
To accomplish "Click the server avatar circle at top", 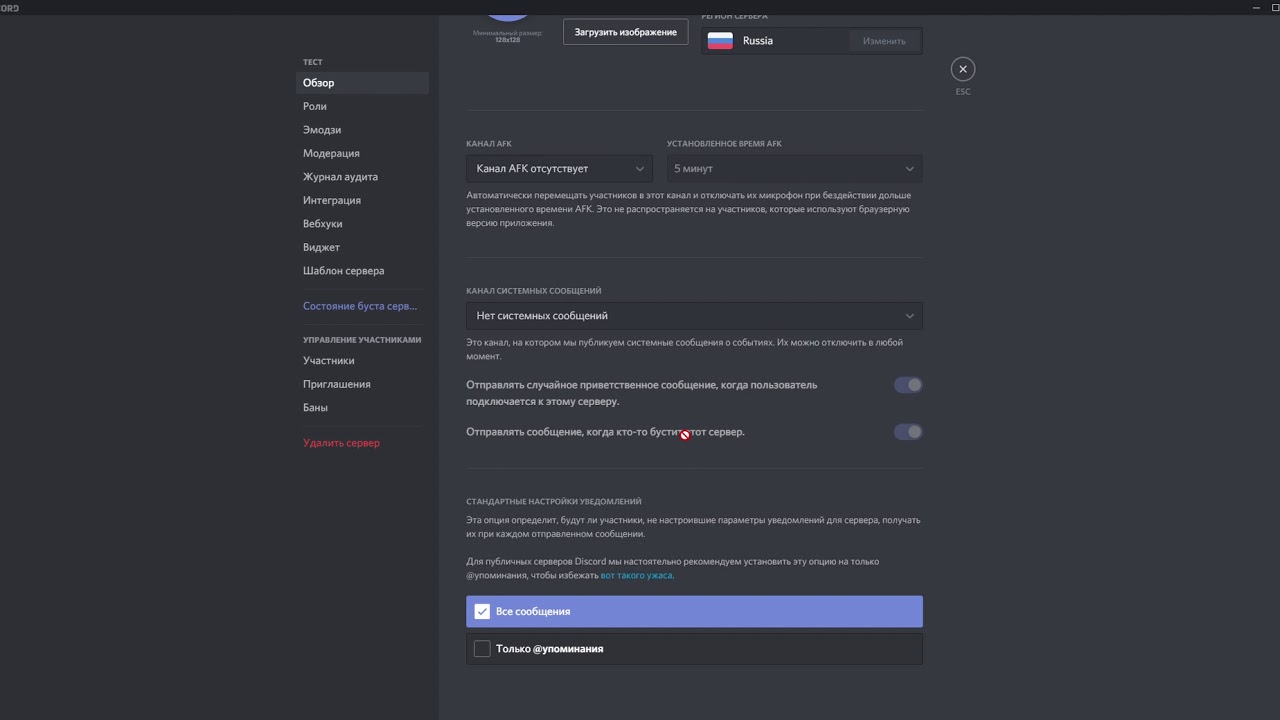I will pyautogui.click(x=508, y=8).
